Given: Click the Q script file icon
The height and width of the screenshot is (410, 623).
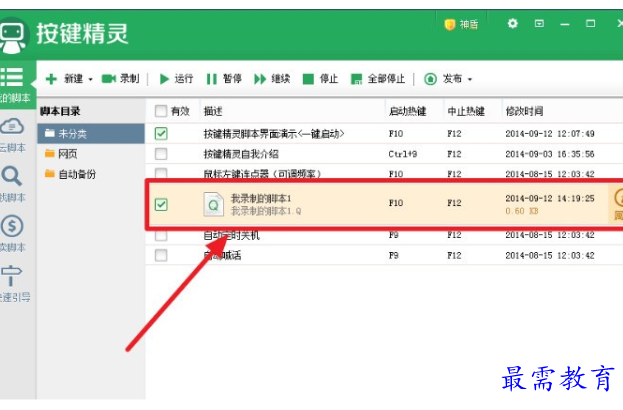Looking at the screenshot, I should [213, 204].
